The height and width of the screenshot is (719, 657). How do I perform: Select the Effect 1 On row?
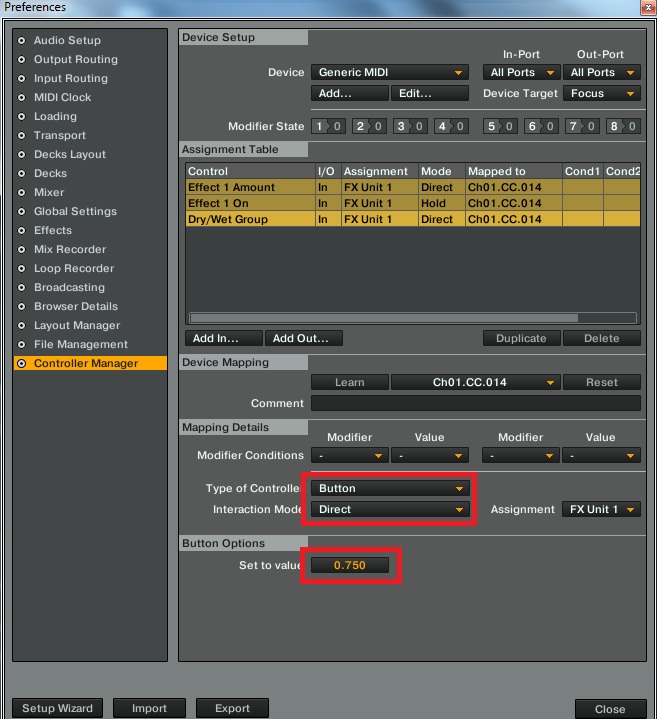[413, 203]
